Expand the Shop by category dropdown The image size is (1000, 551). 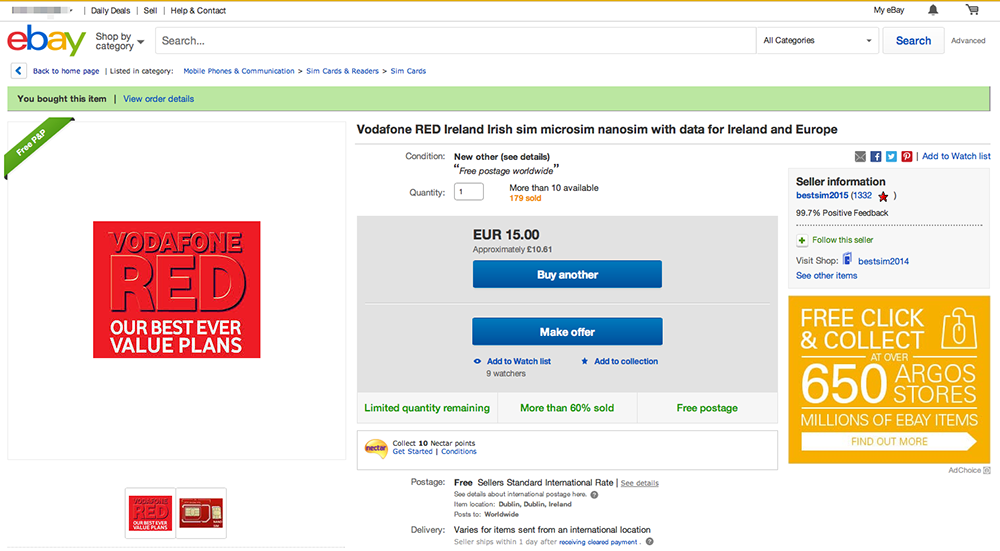coord(119,41)
